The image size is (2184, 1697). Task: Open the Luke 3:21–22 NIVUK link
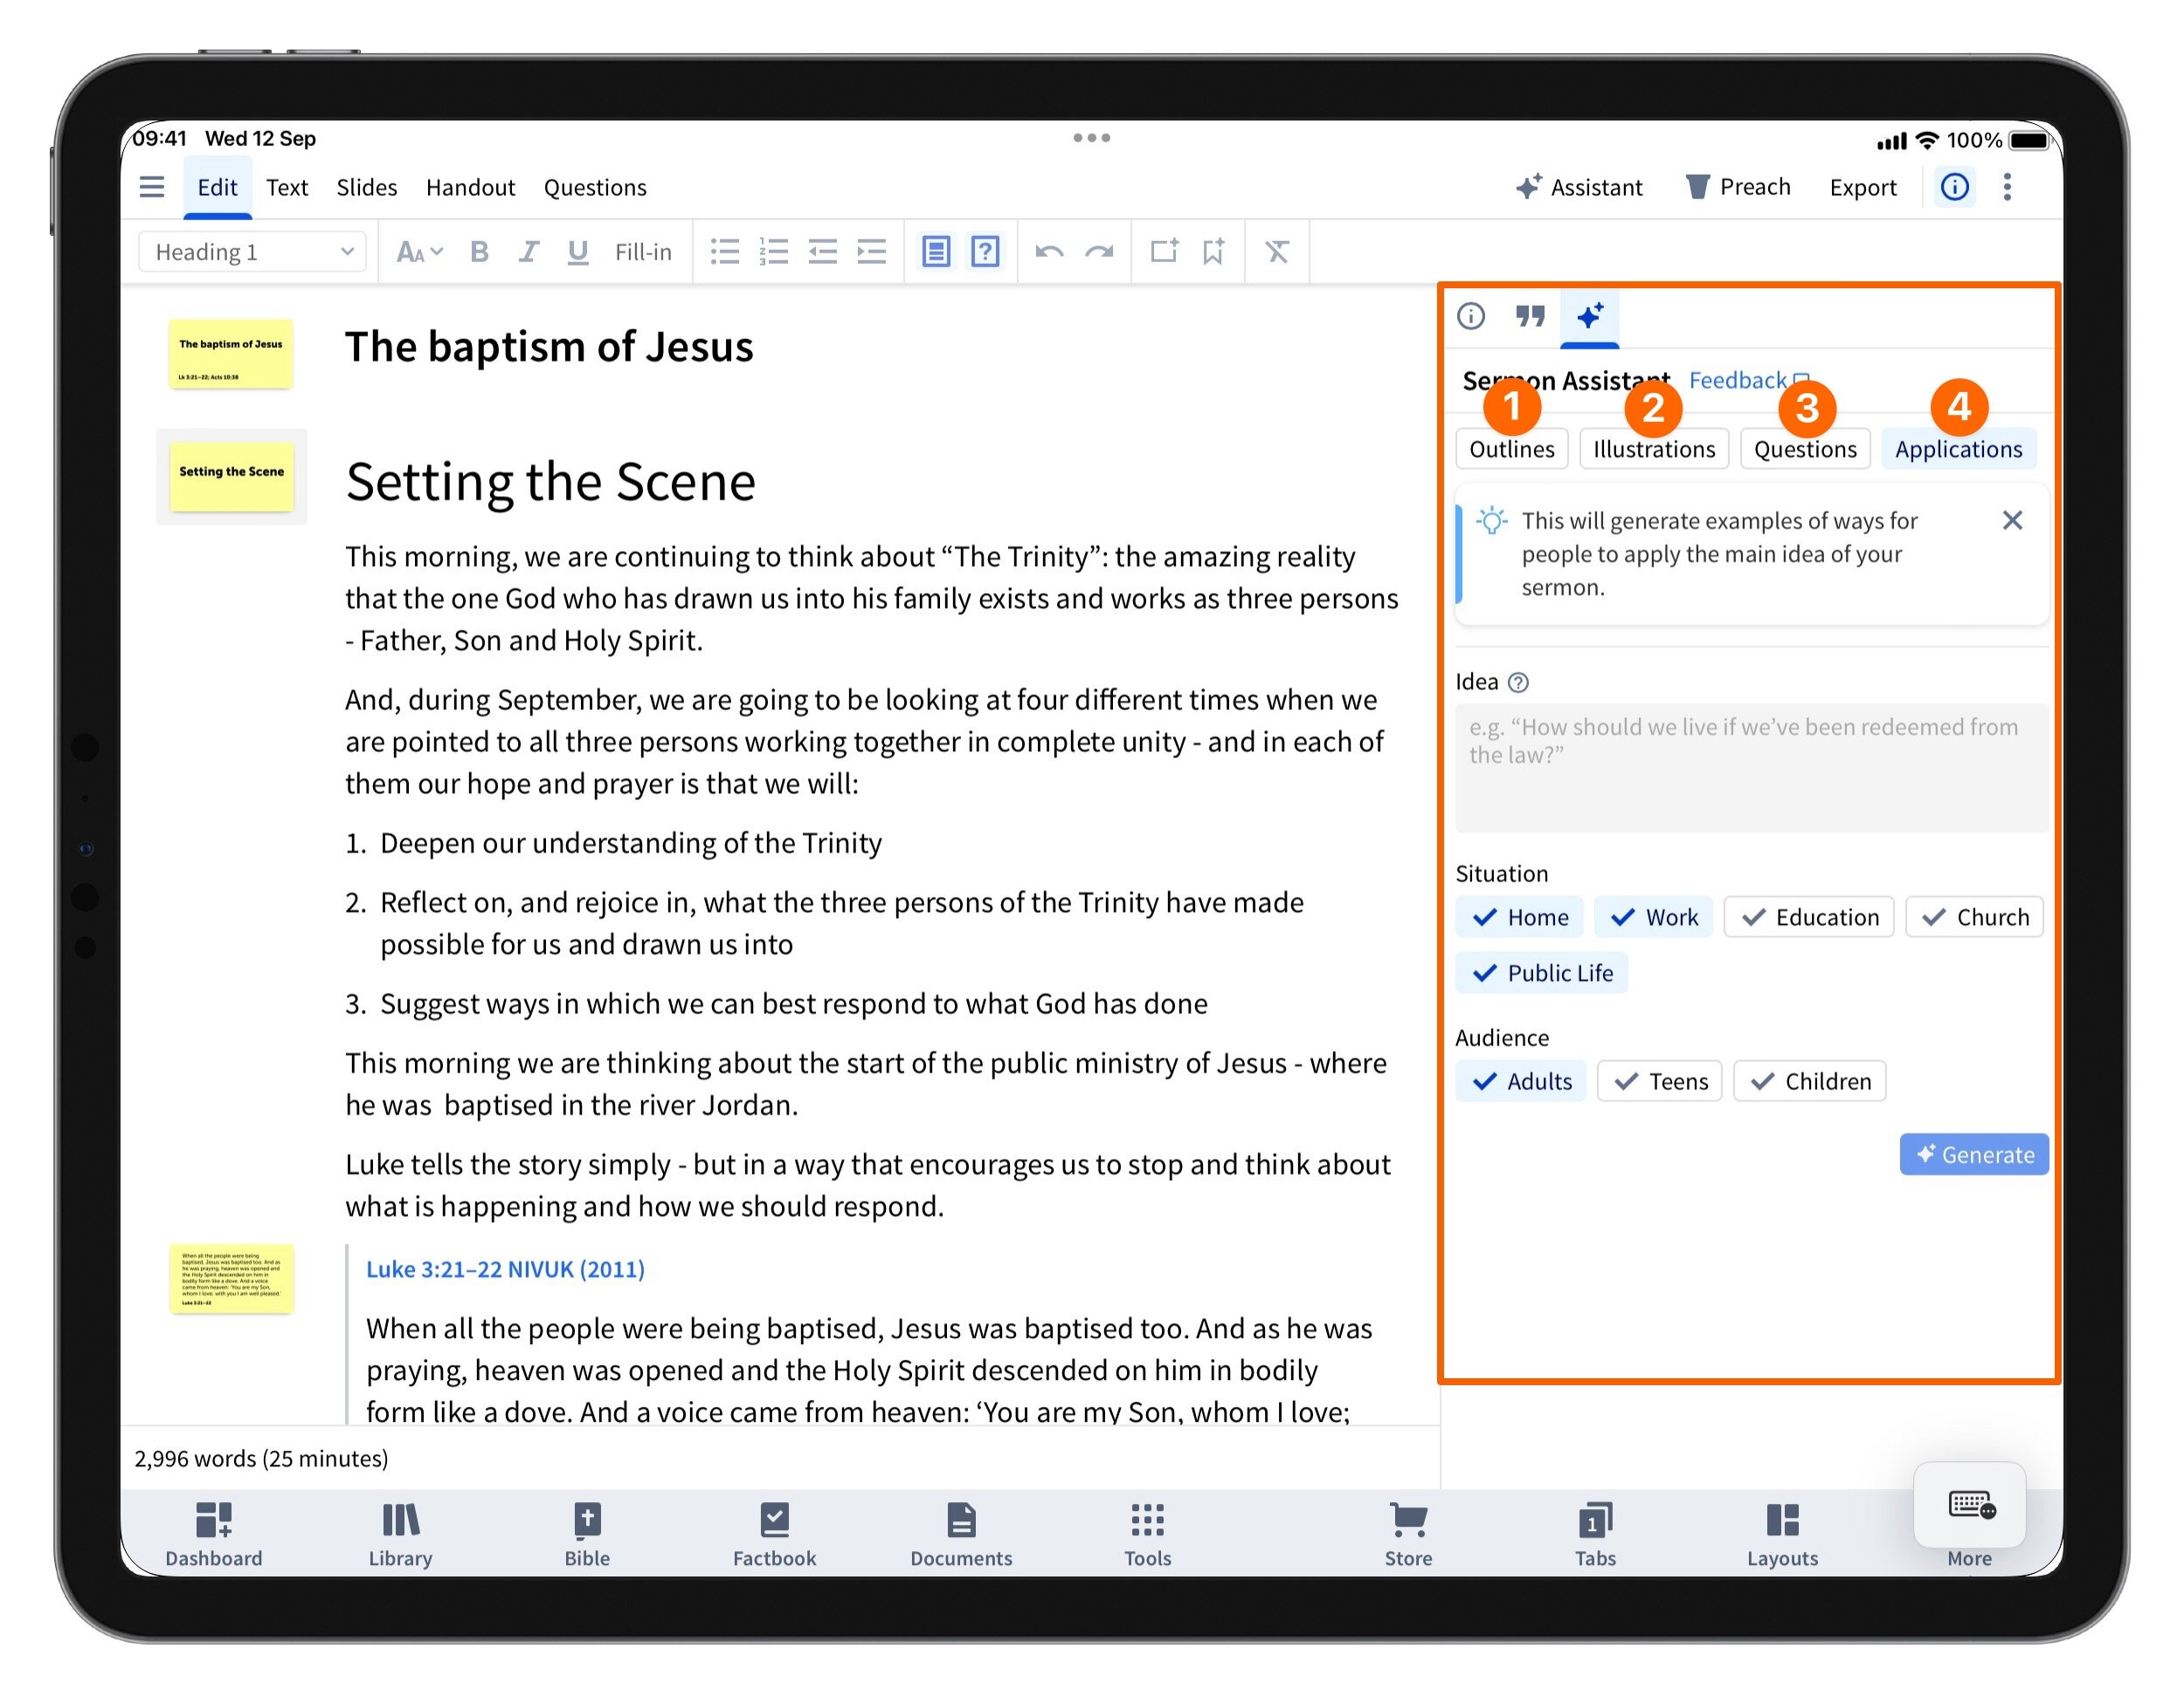[x=505, y=1269]
